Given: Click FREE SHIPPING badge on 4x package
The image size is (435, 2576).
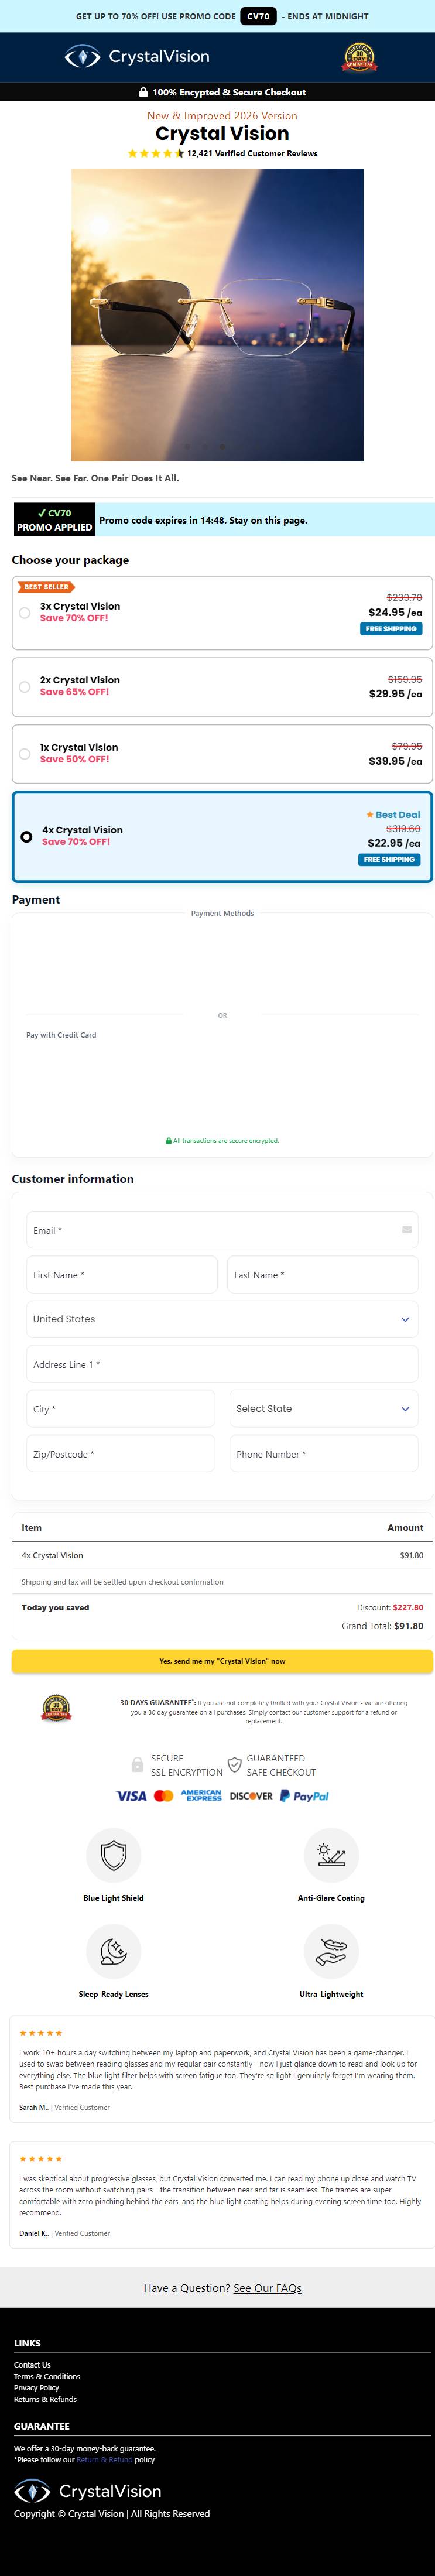Looking at the screenshot, I should coord(389,860).
